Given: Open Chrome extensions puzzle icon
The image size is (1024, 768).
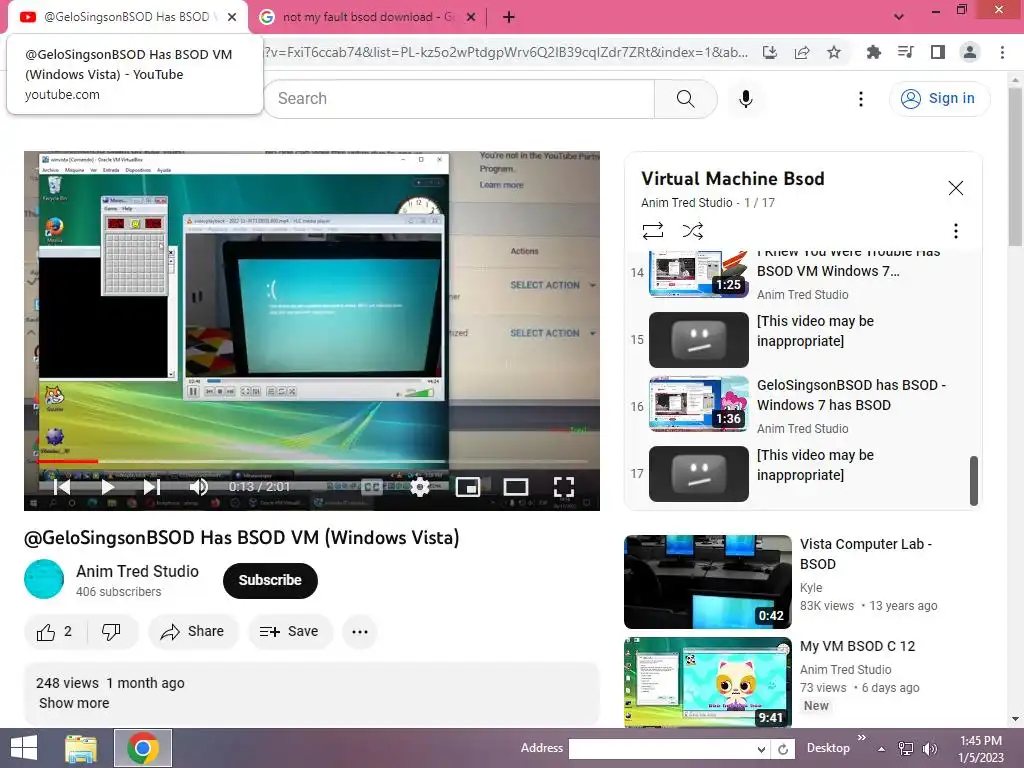Looking at the screenshot, I should tap(873, 52).
